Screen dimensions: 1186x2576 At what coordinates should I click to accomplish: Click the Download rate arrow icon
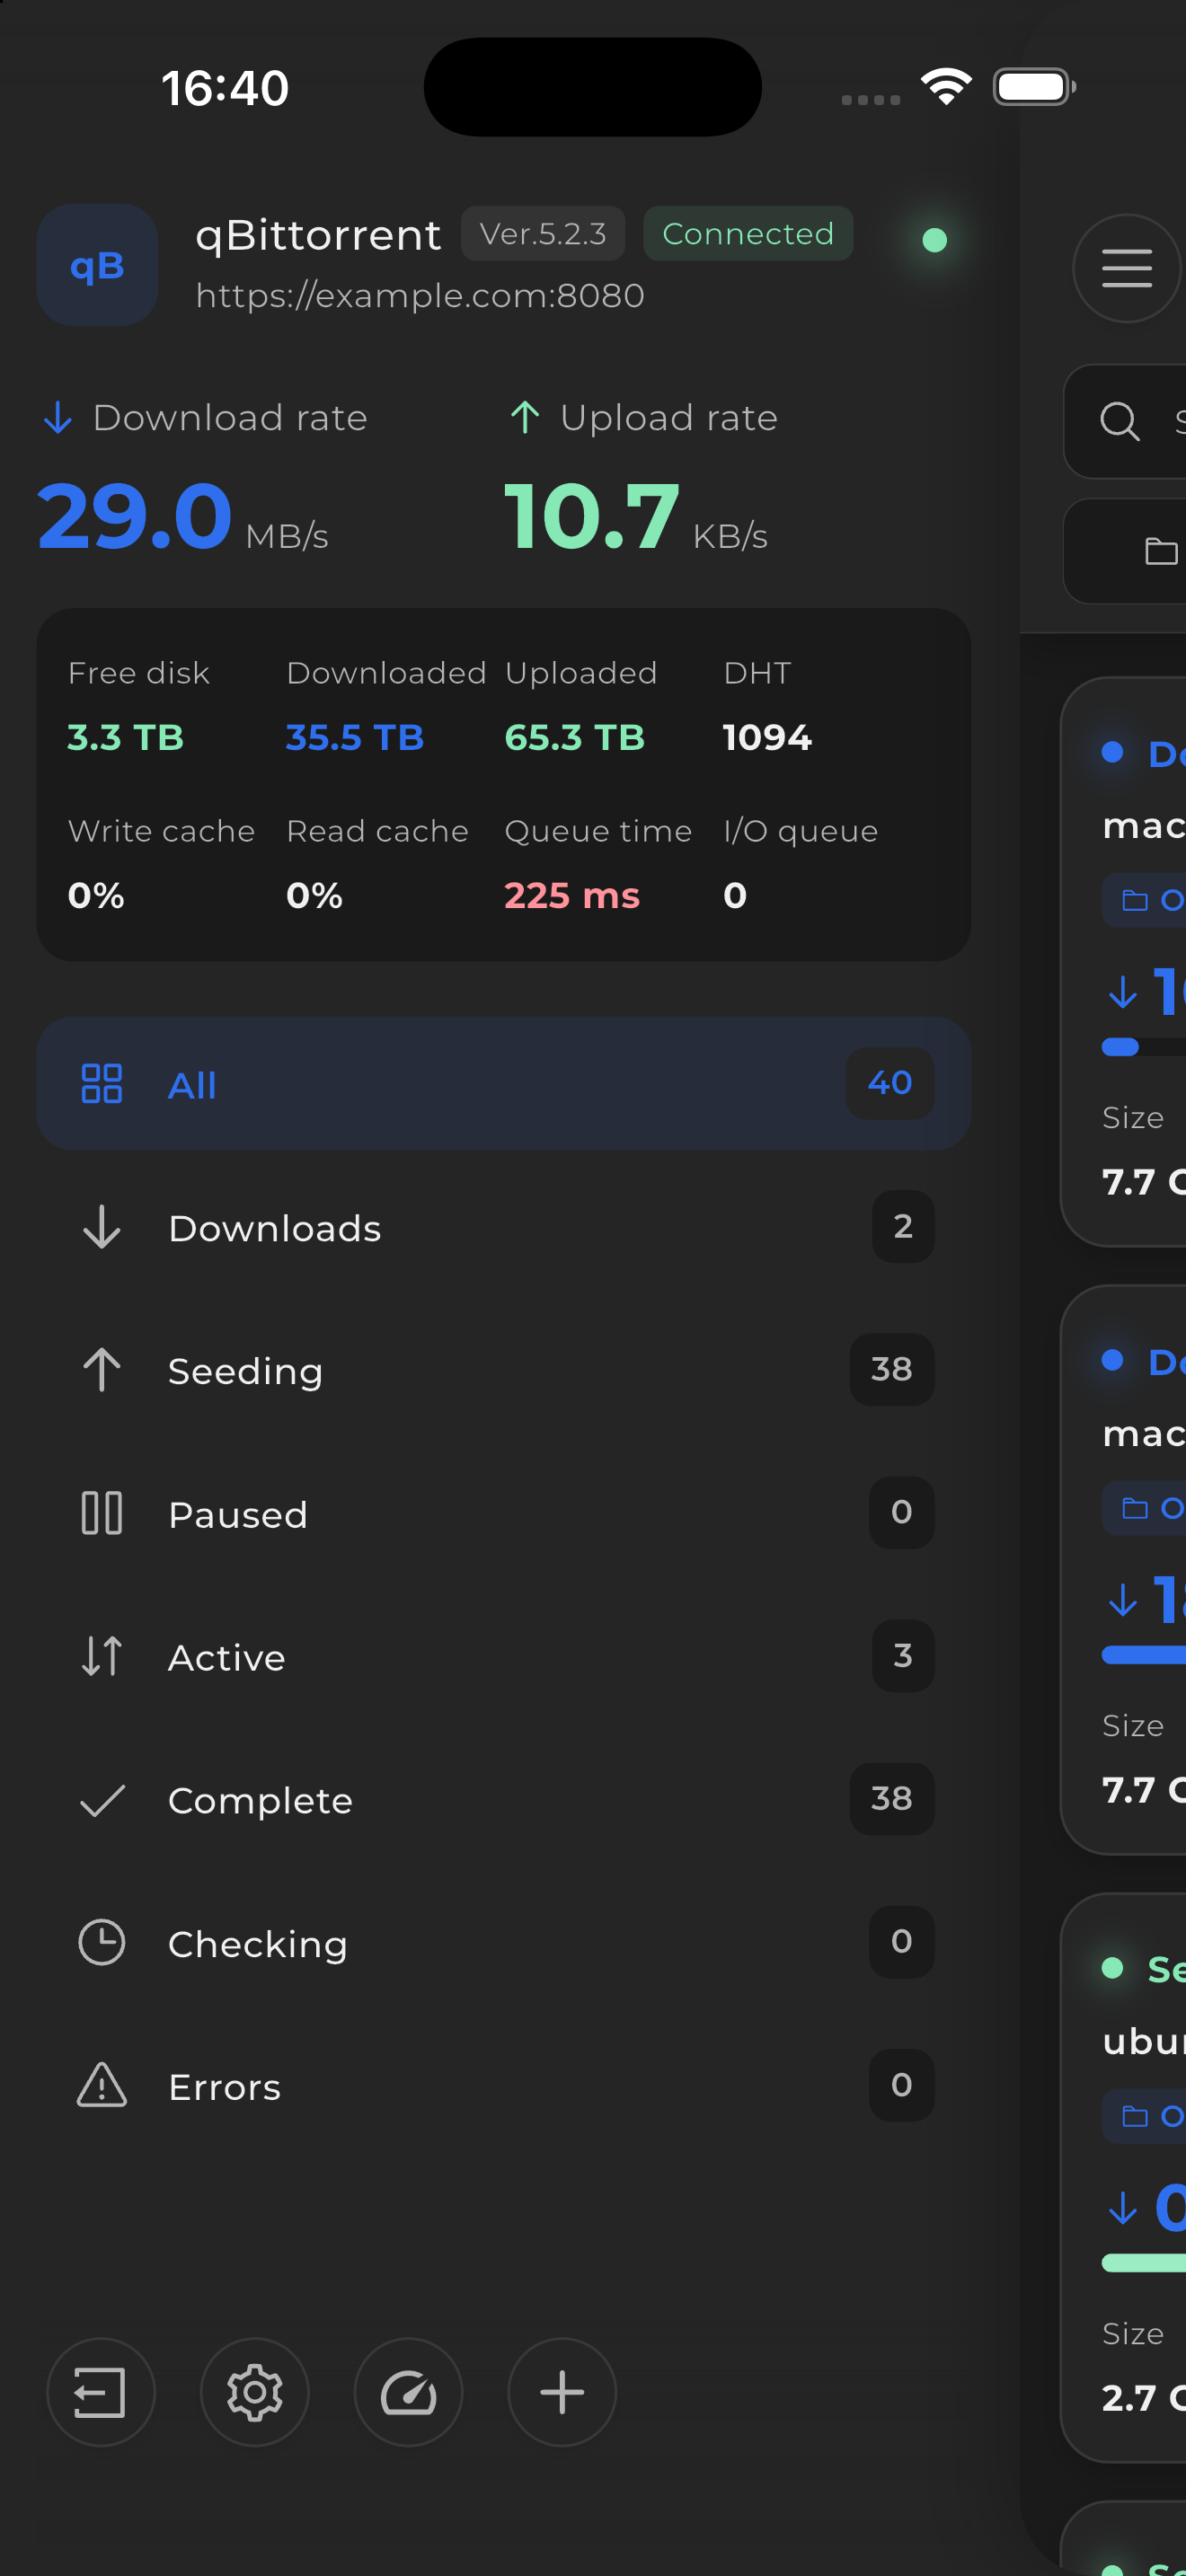pyautogui.click(x=58, y=418)
